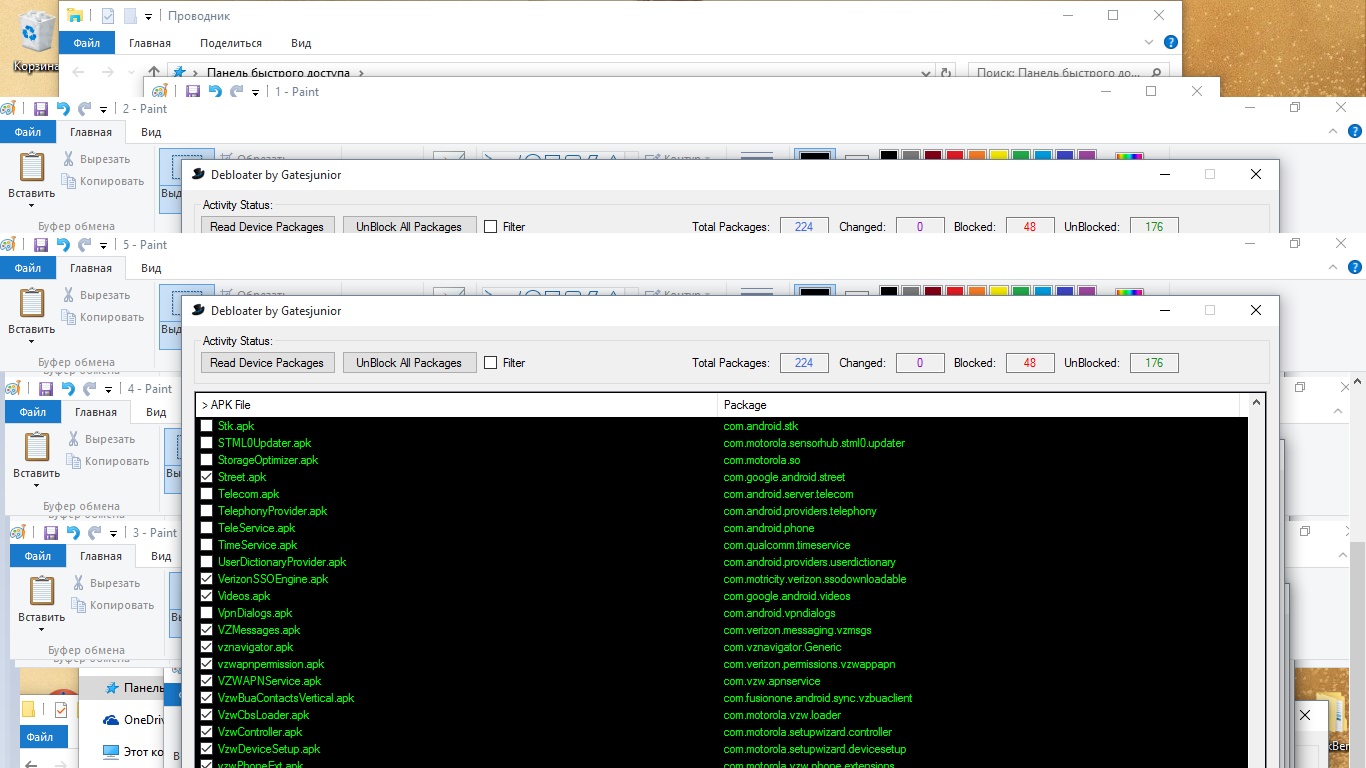Click the Redo arrow in 1 - Paint
Image resolution: width=1366 pixels, height=768 pixels.
(x=237, y=91)
